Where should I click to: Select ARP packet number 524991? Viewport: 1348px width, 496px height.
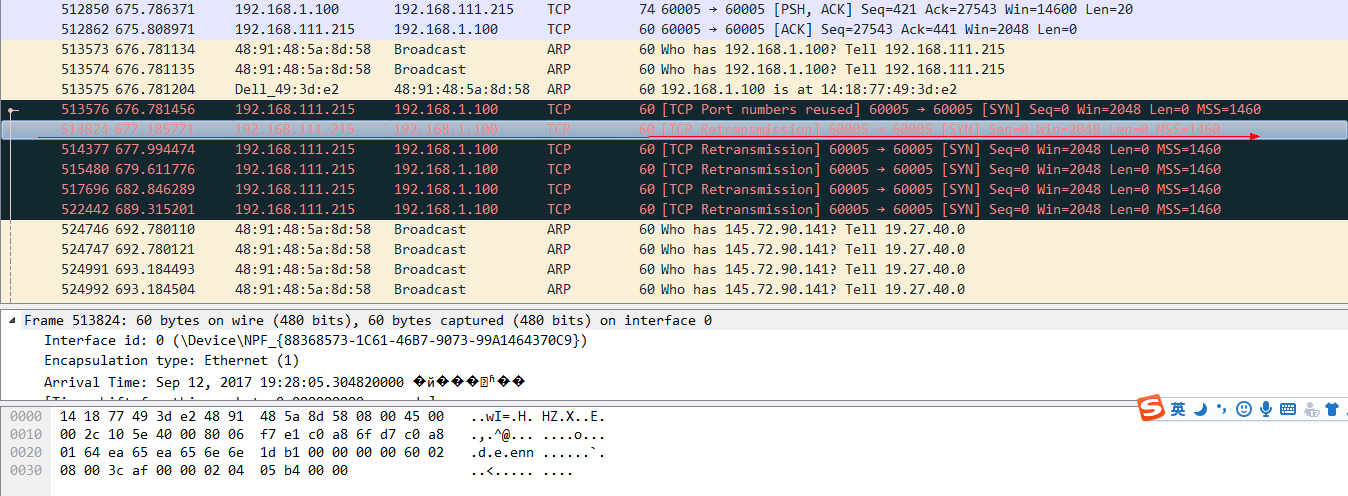pyautogui.click(x=674, y=269)
